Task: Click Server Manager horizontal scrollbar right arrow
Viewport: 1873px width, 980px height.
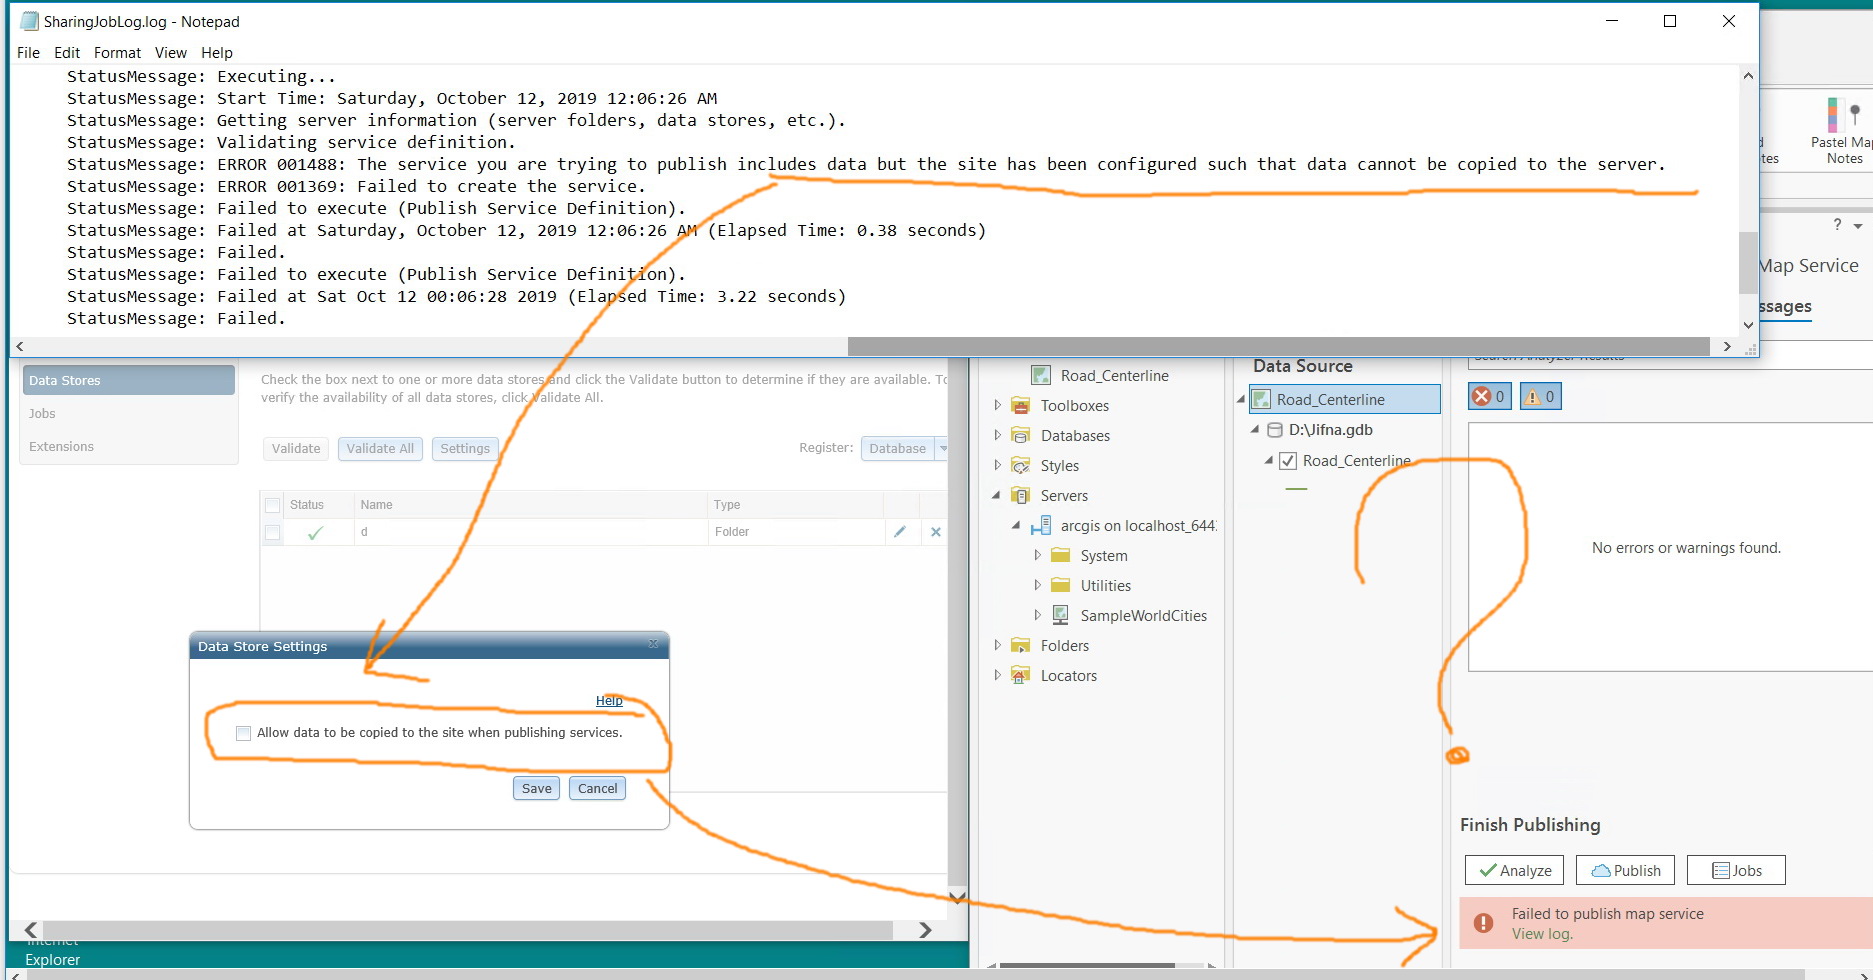Action: (x=925, y=930)
